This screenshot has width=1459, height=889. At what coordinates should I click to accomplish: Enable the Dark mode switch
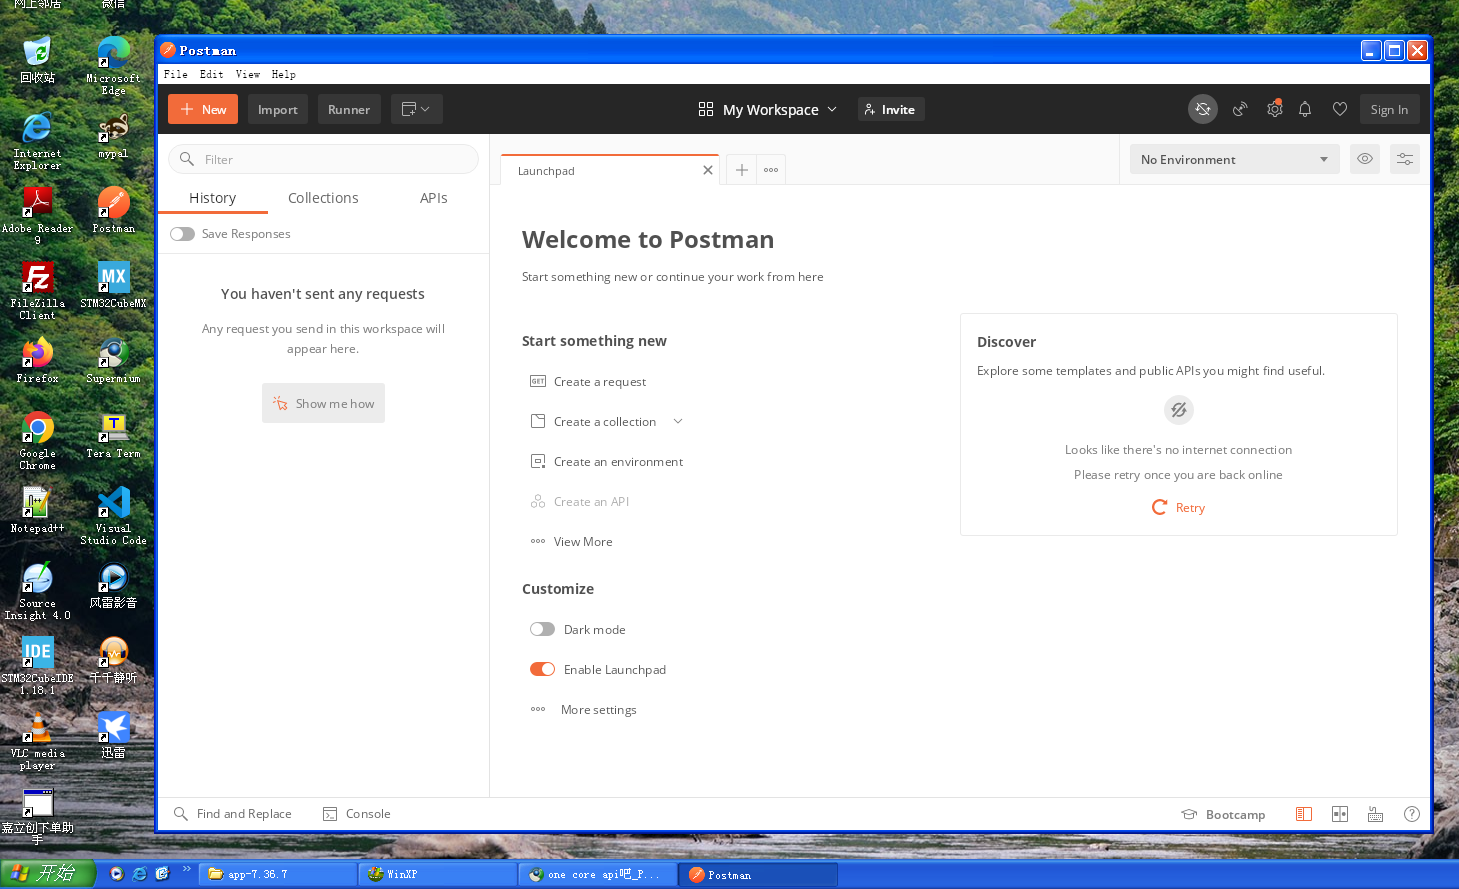[x=542, y=629]
